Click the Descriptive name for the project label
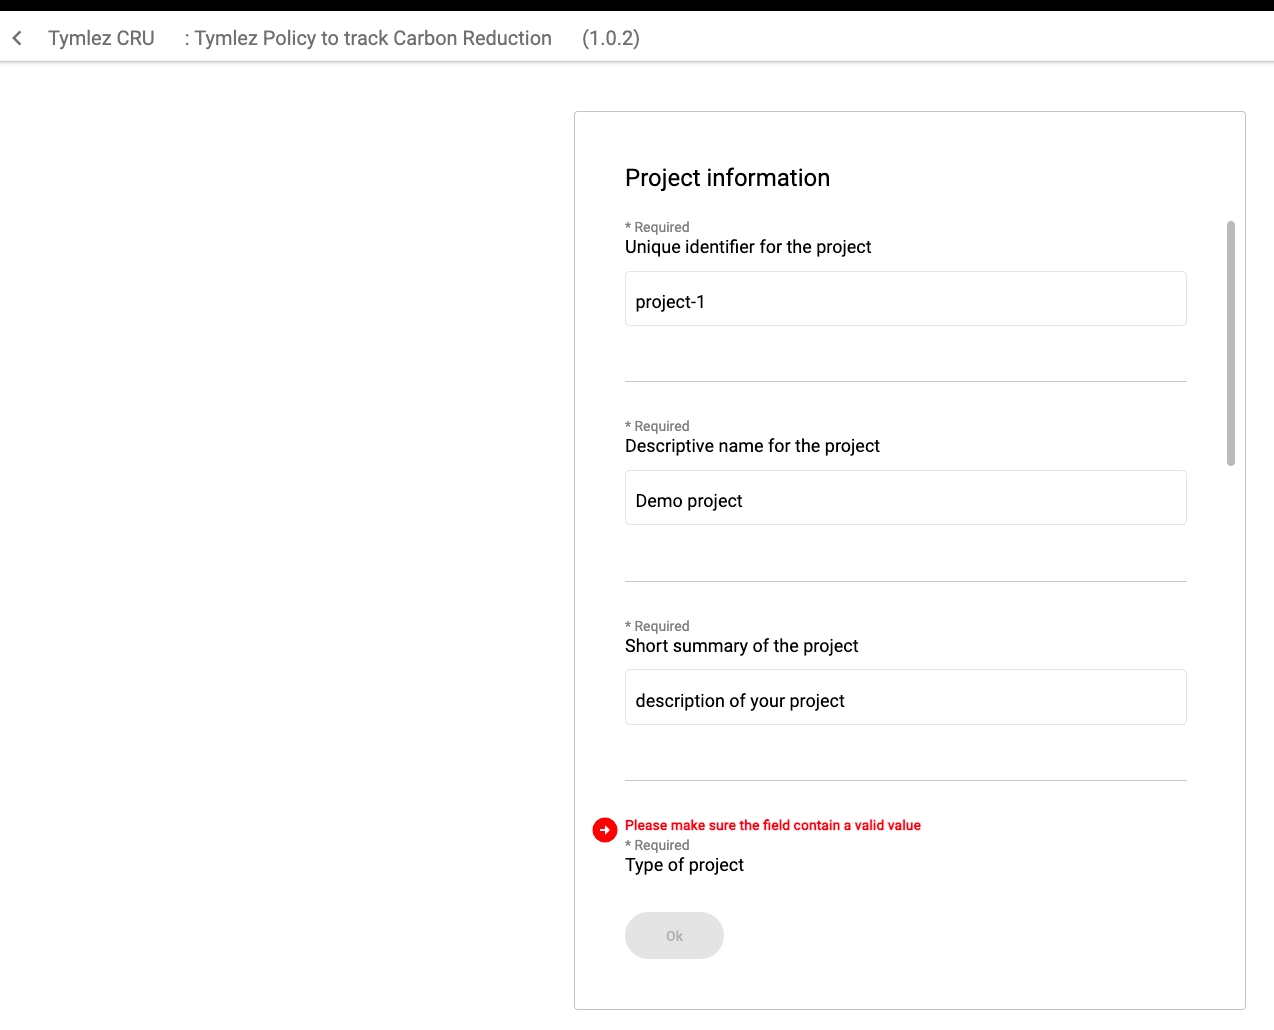The image size is (1274, 1030). (752, 446)
